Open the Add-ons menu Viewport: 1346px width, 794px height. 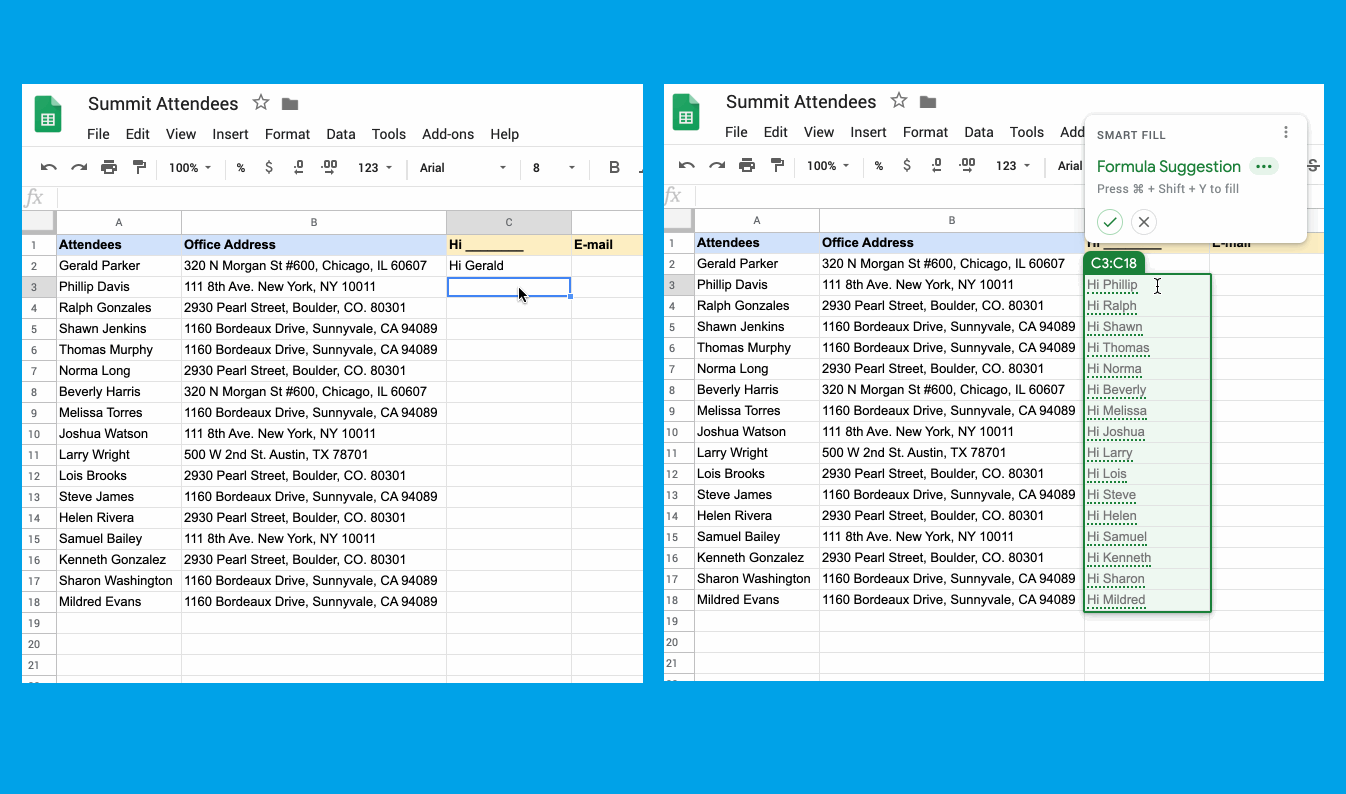[x=448, y=134]
